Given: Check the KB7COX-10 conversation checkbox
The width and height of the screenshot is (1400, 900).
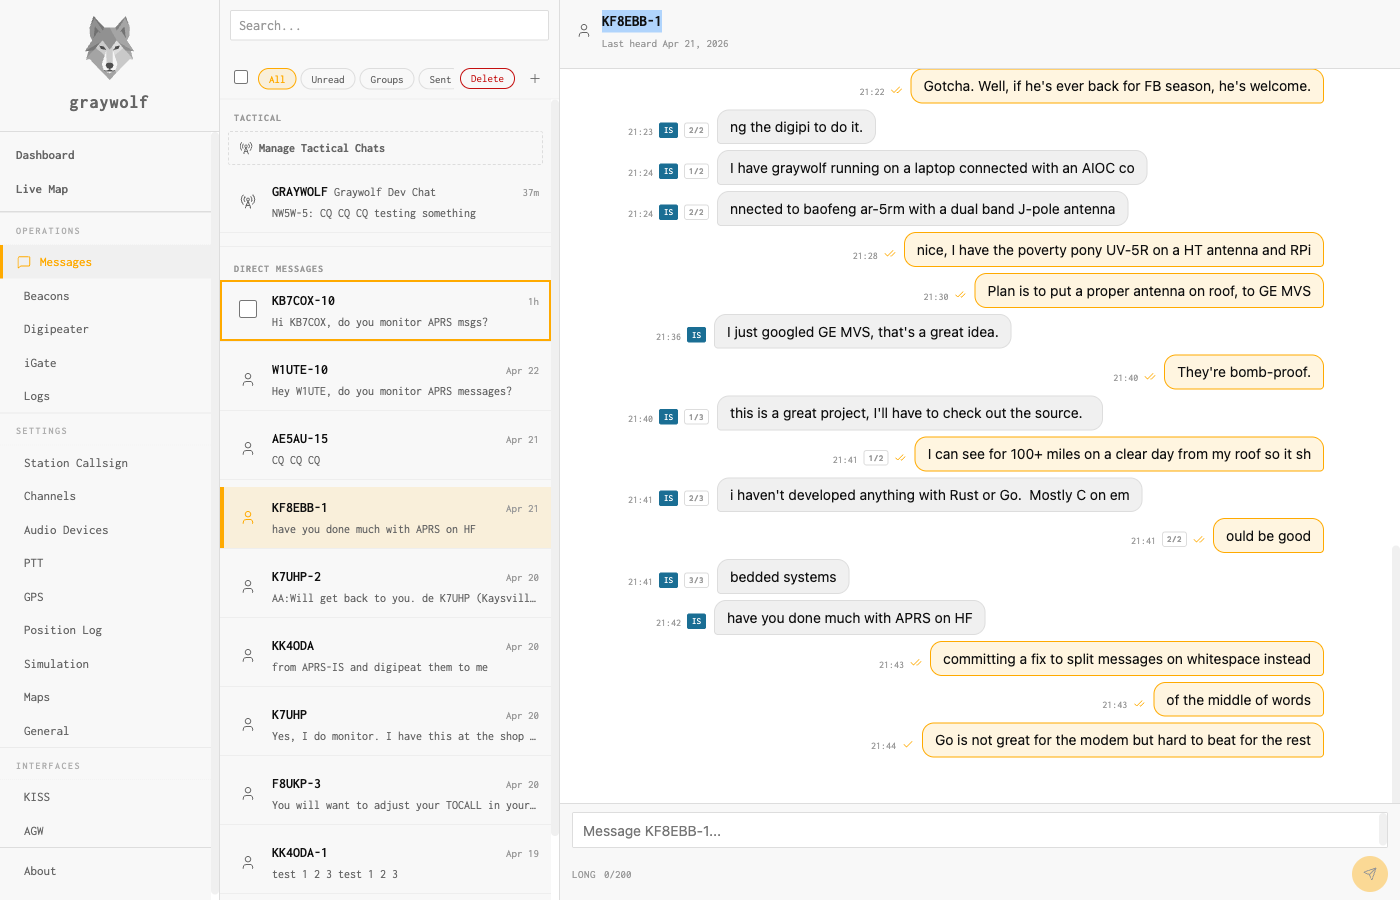Looking at the screenshot, I should [x=248, y=309].
